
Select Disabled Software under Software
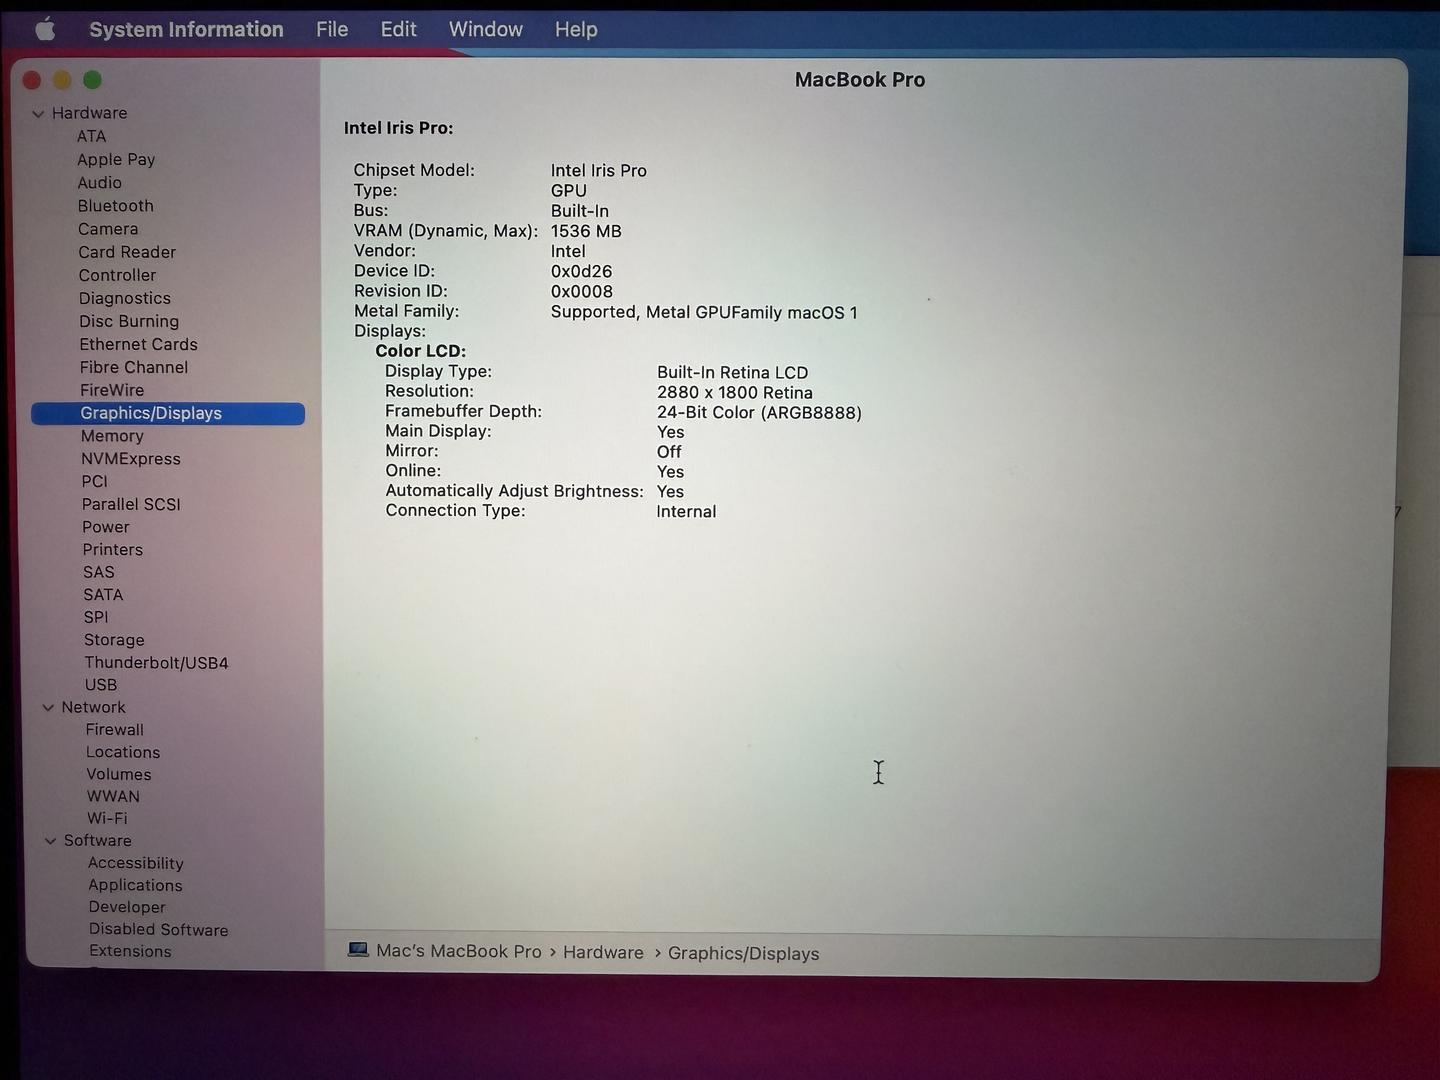[158, 930]
